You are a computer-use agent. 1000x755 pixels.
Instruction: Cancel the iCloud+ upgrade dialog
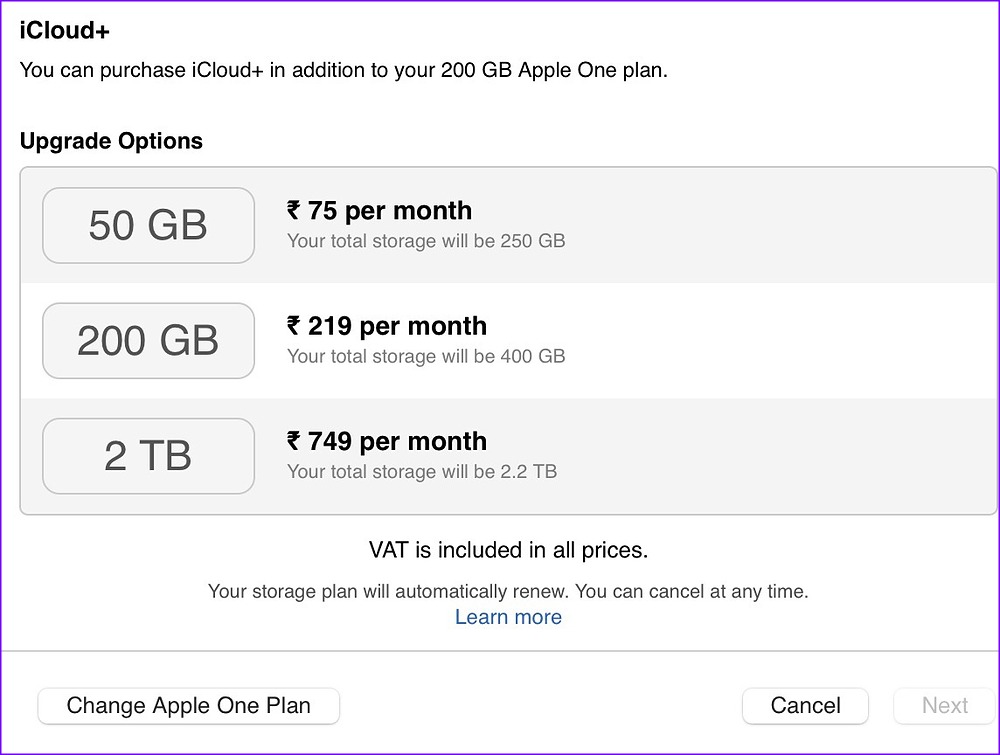coord(805,706)
